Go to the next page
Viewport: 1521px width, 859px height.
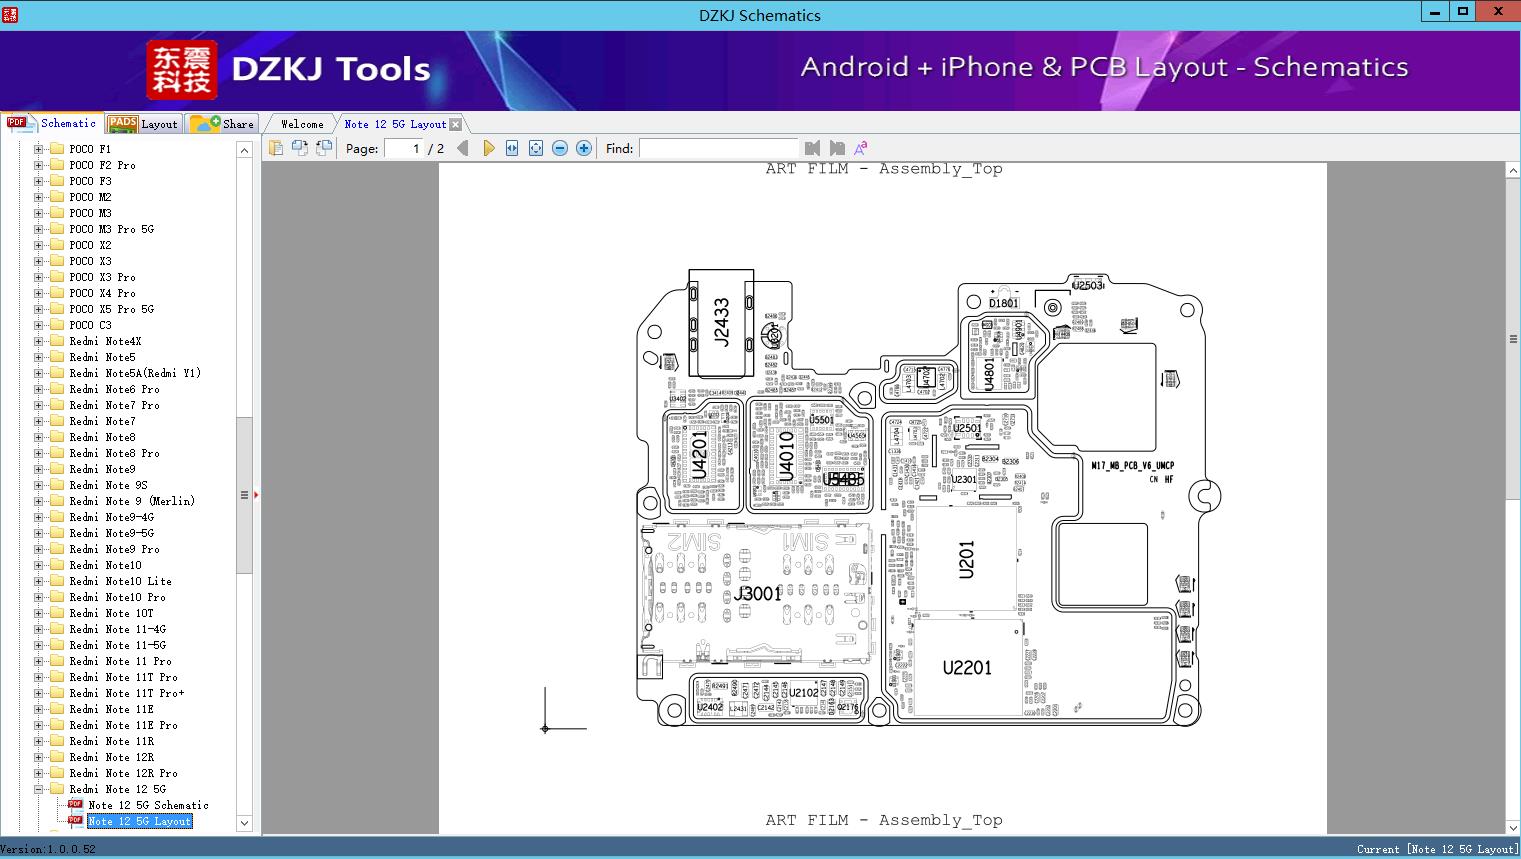[x=488, y=148]
